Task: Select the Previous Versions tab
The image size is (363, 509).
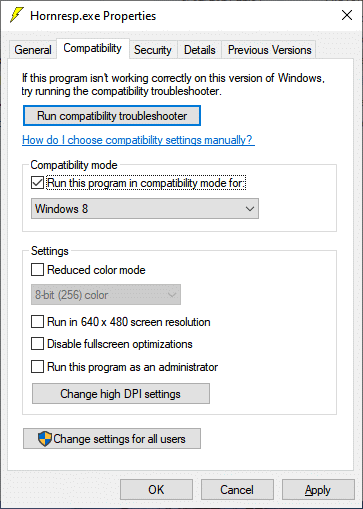Action: (x=269, y=50)
